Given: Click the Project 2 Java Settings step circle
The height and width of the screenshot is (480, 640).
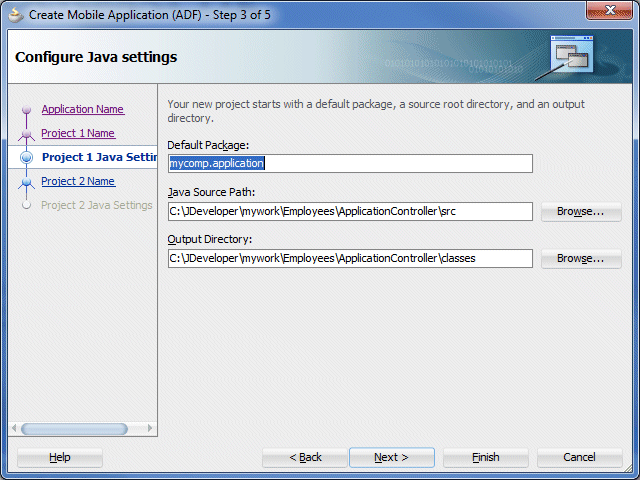Looking at the screenshot, I should pyautogui.click(x=27, y=205).
